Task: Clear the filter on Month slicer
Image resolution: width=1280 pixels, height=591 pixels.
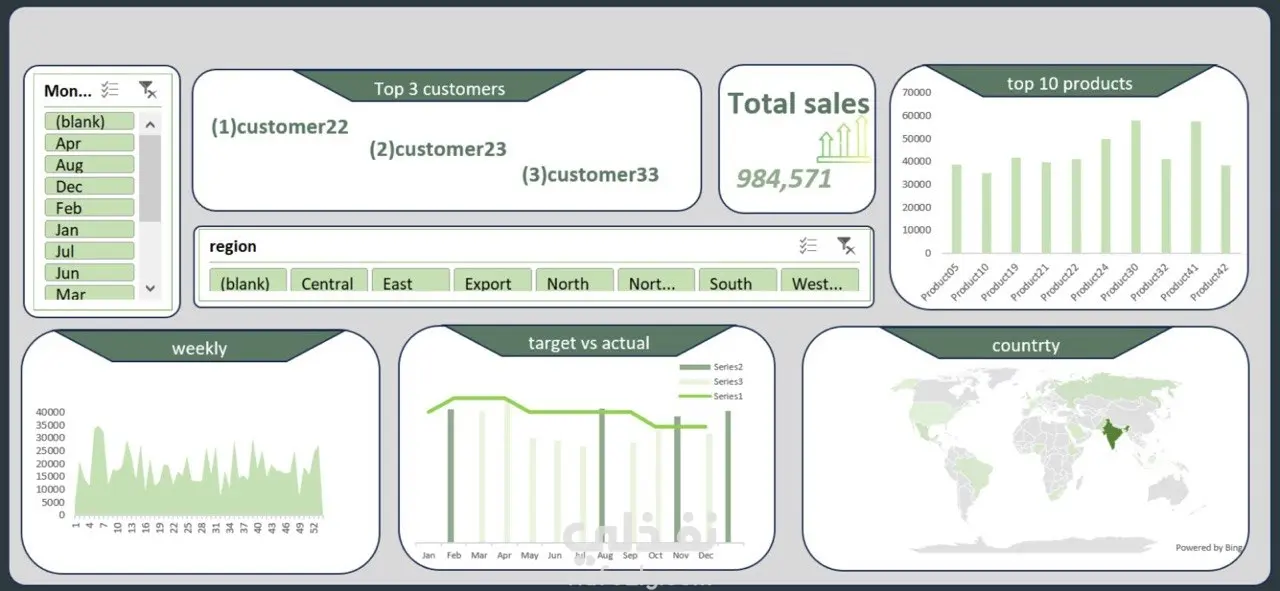Action: [148, 90]
